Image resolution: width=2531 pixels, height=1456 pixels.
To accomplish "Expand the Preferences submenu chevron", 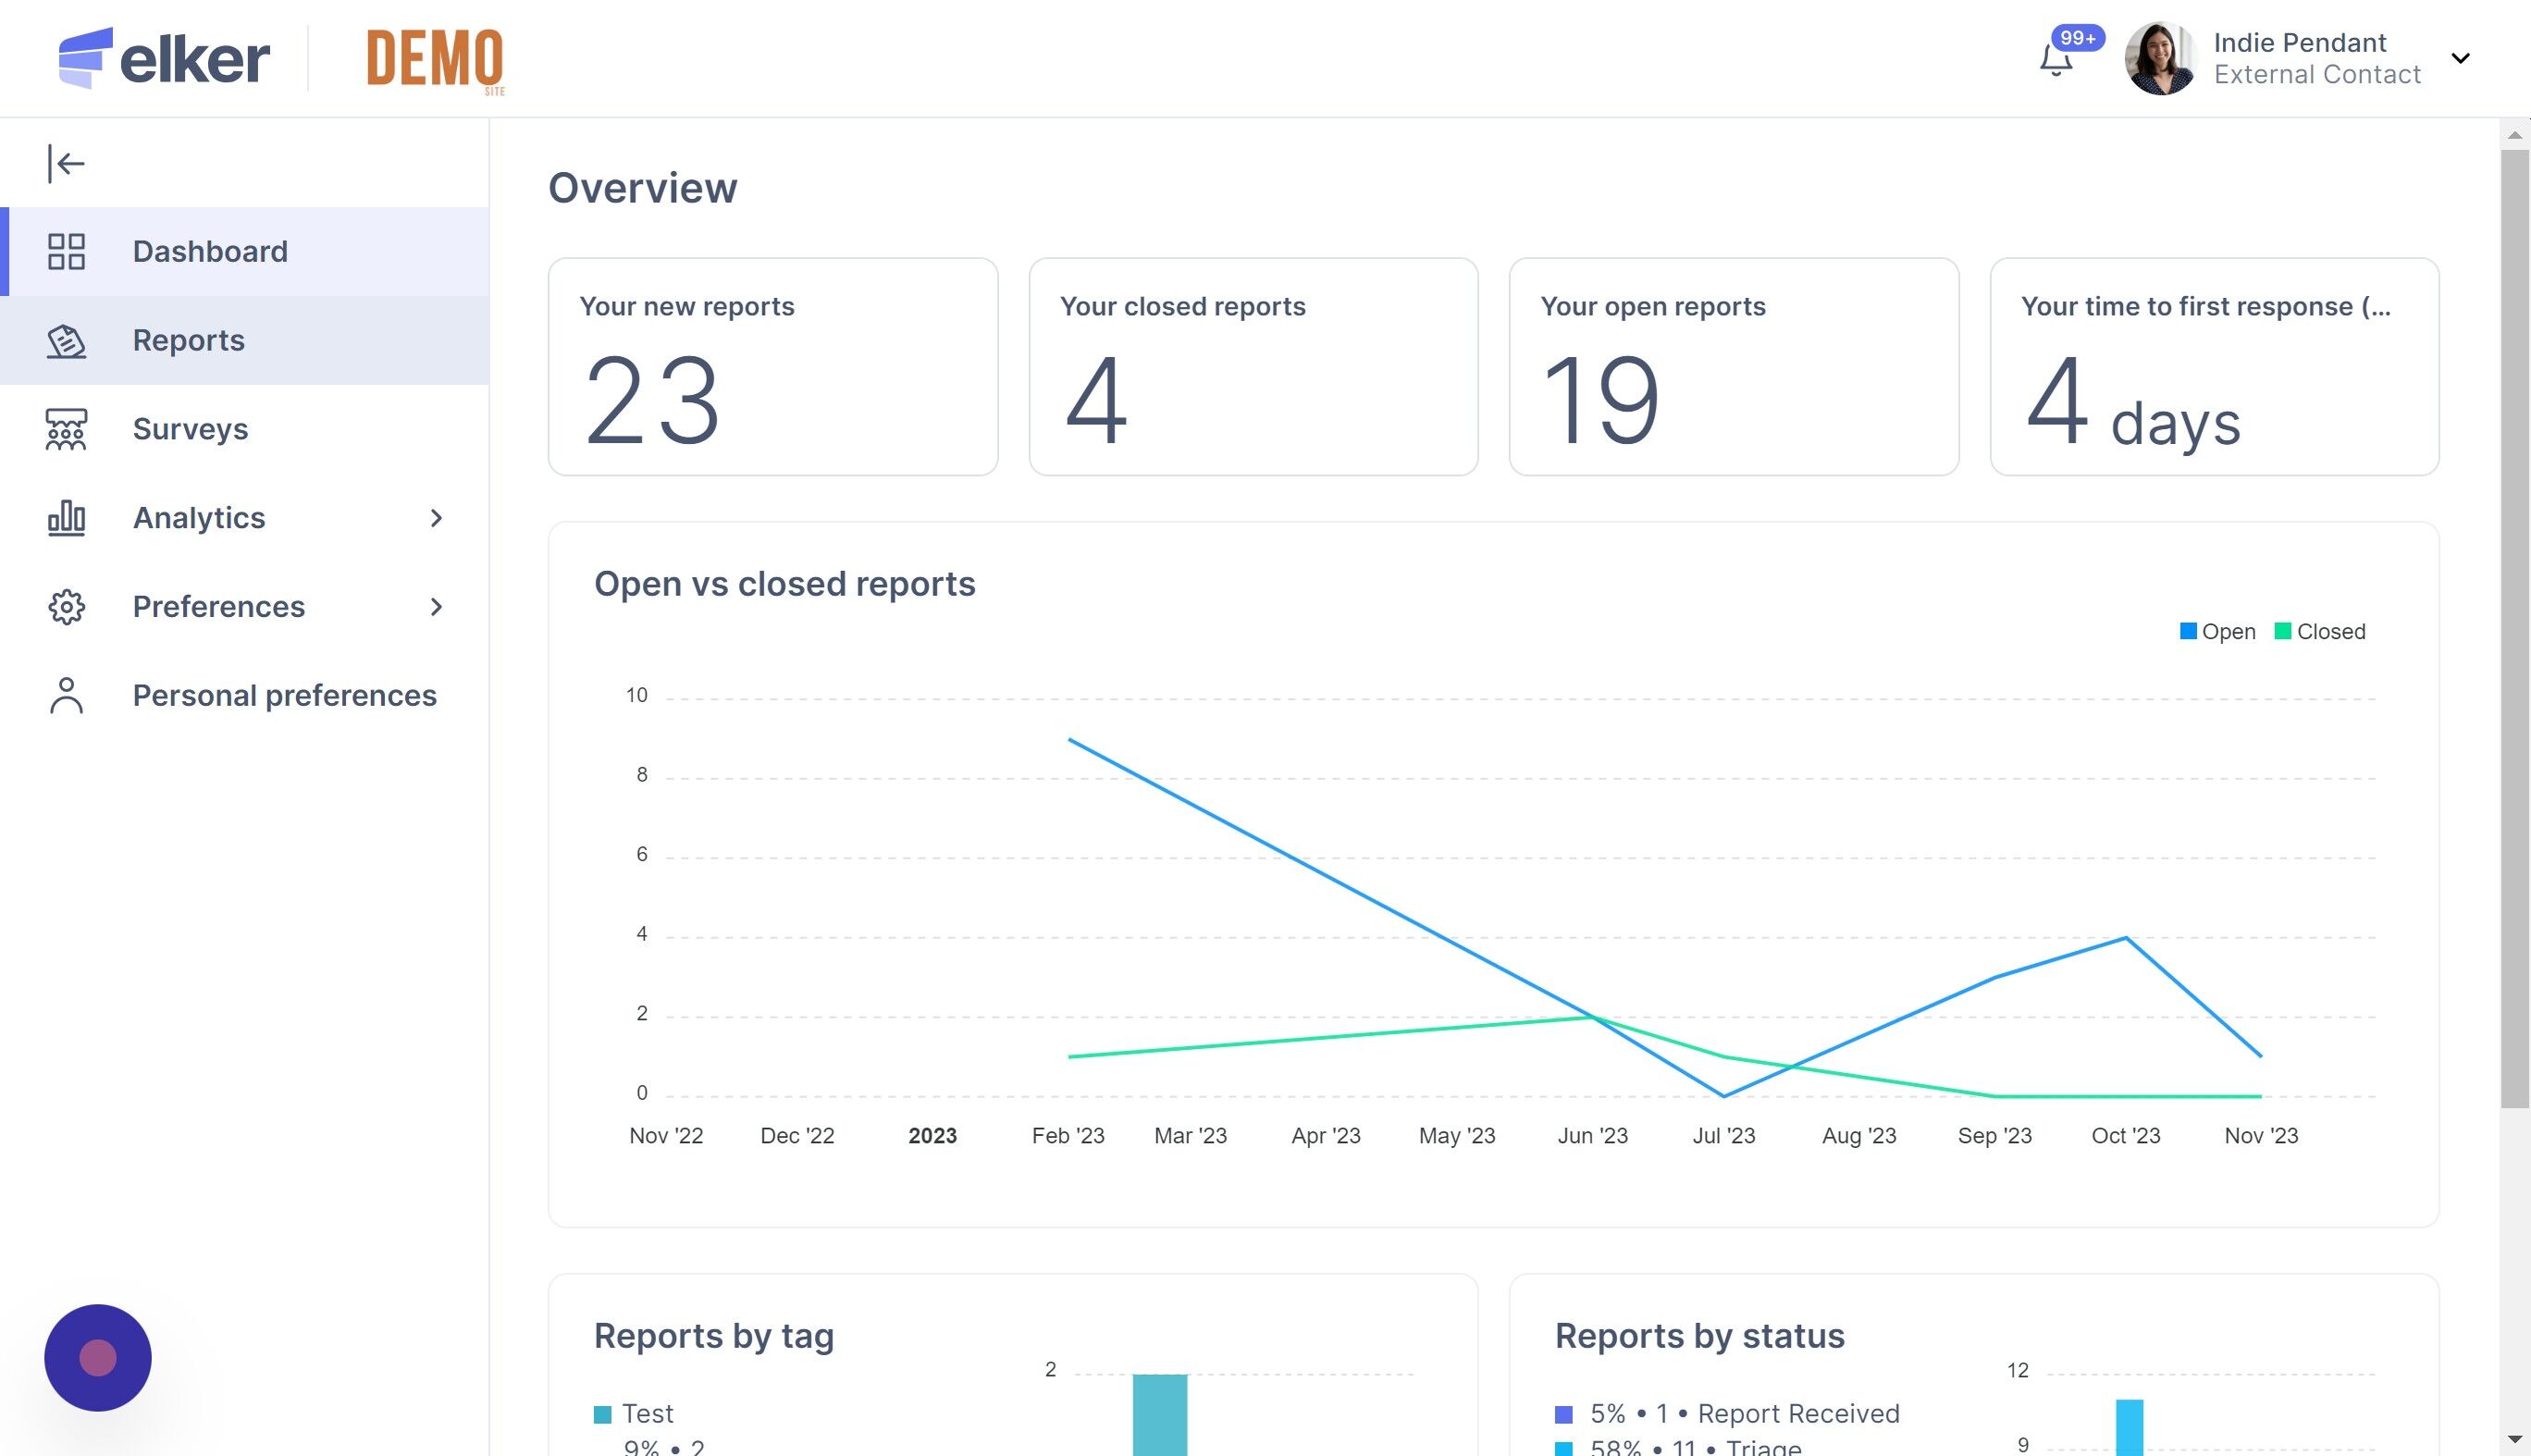I will pos(436,607).
